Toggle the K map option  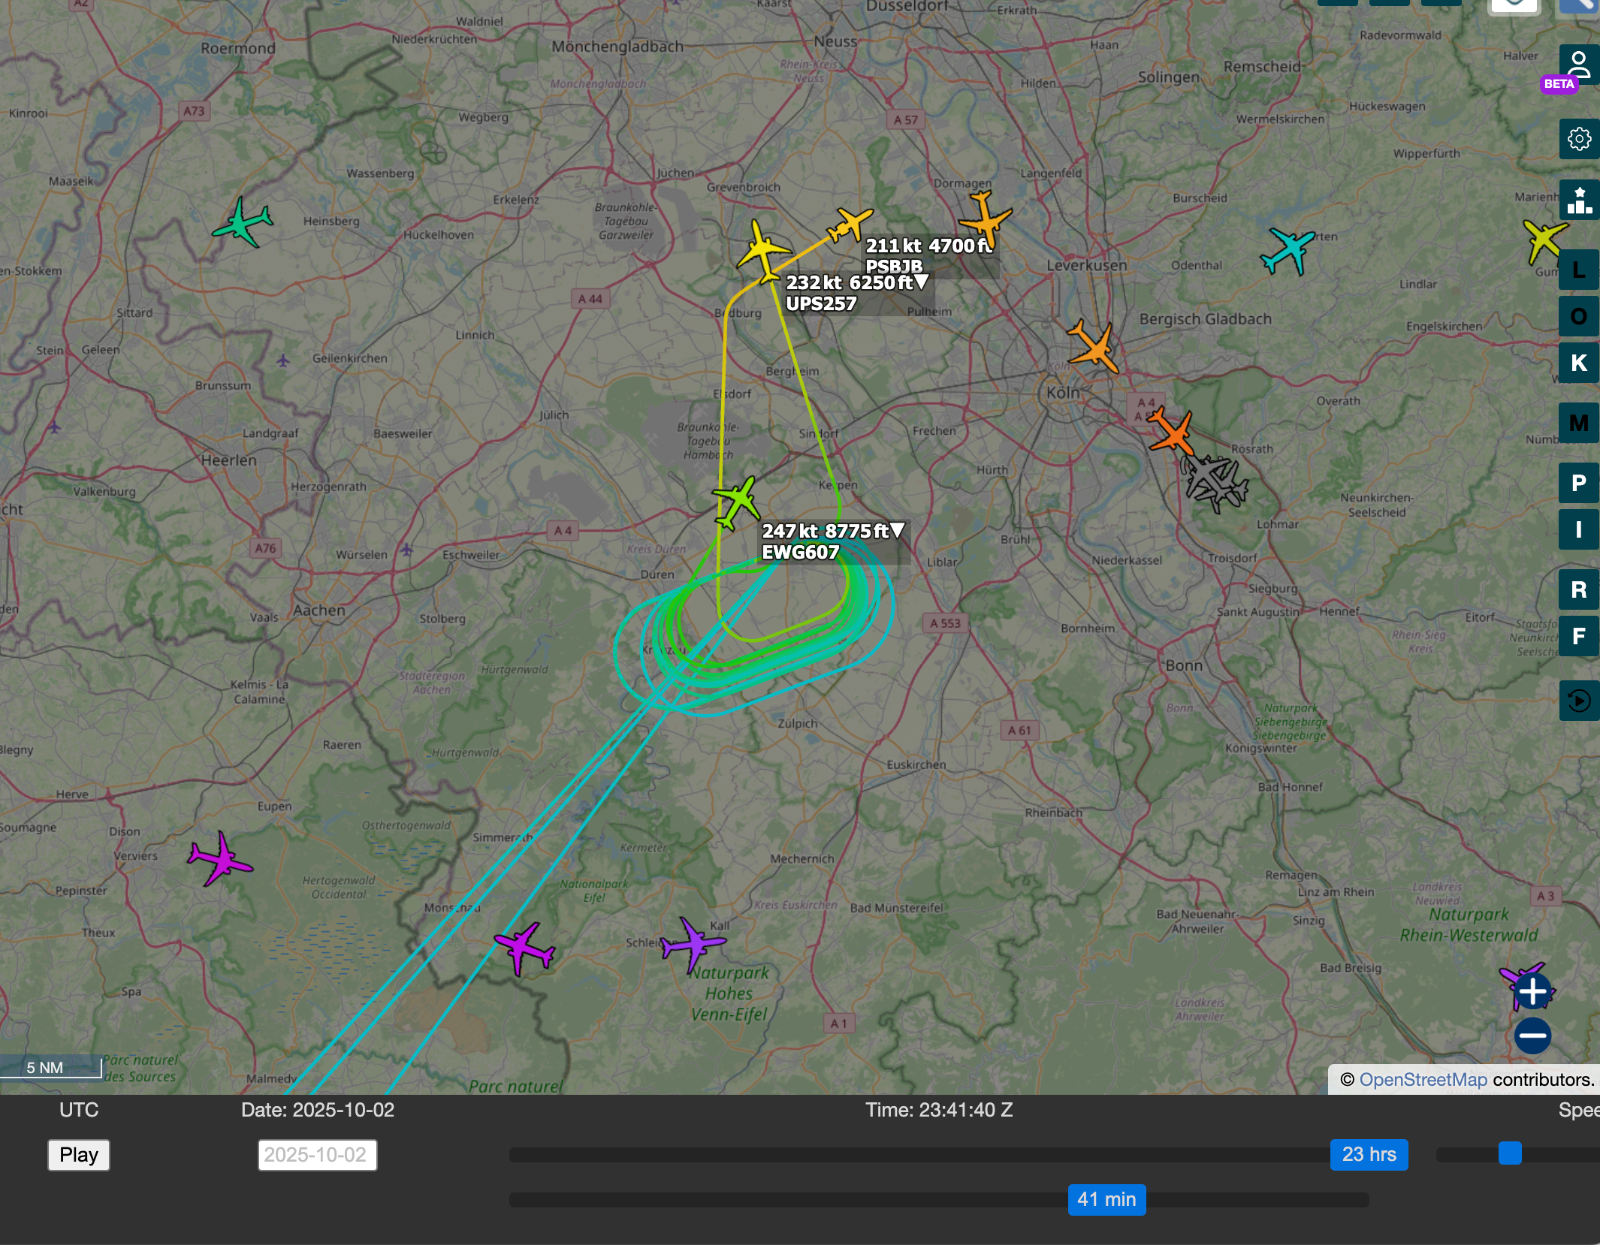pos(1579,363)
